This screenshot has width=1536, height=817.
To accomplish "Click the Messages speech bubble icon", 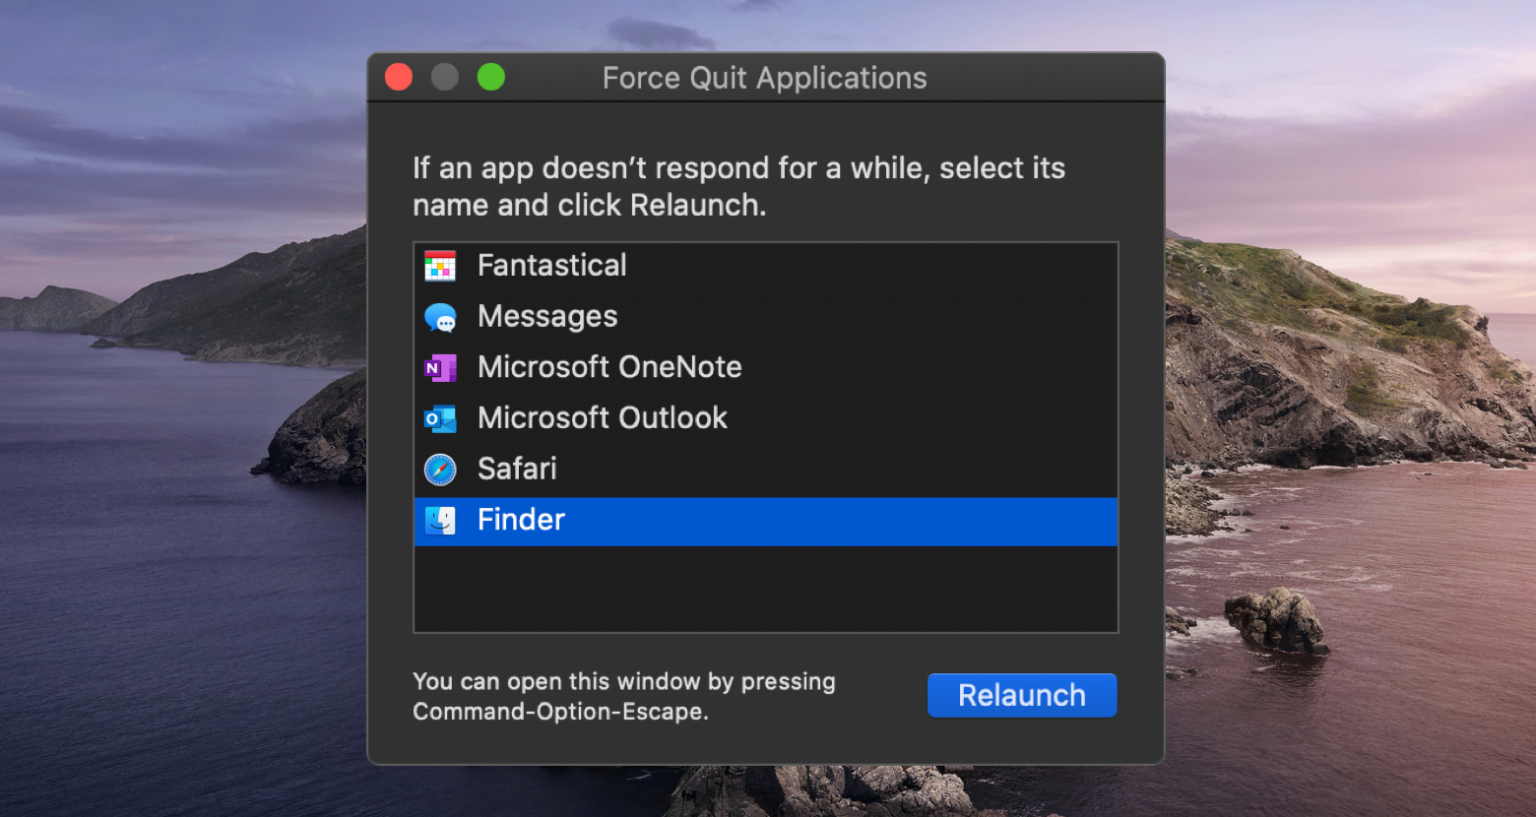I will 441,316.
